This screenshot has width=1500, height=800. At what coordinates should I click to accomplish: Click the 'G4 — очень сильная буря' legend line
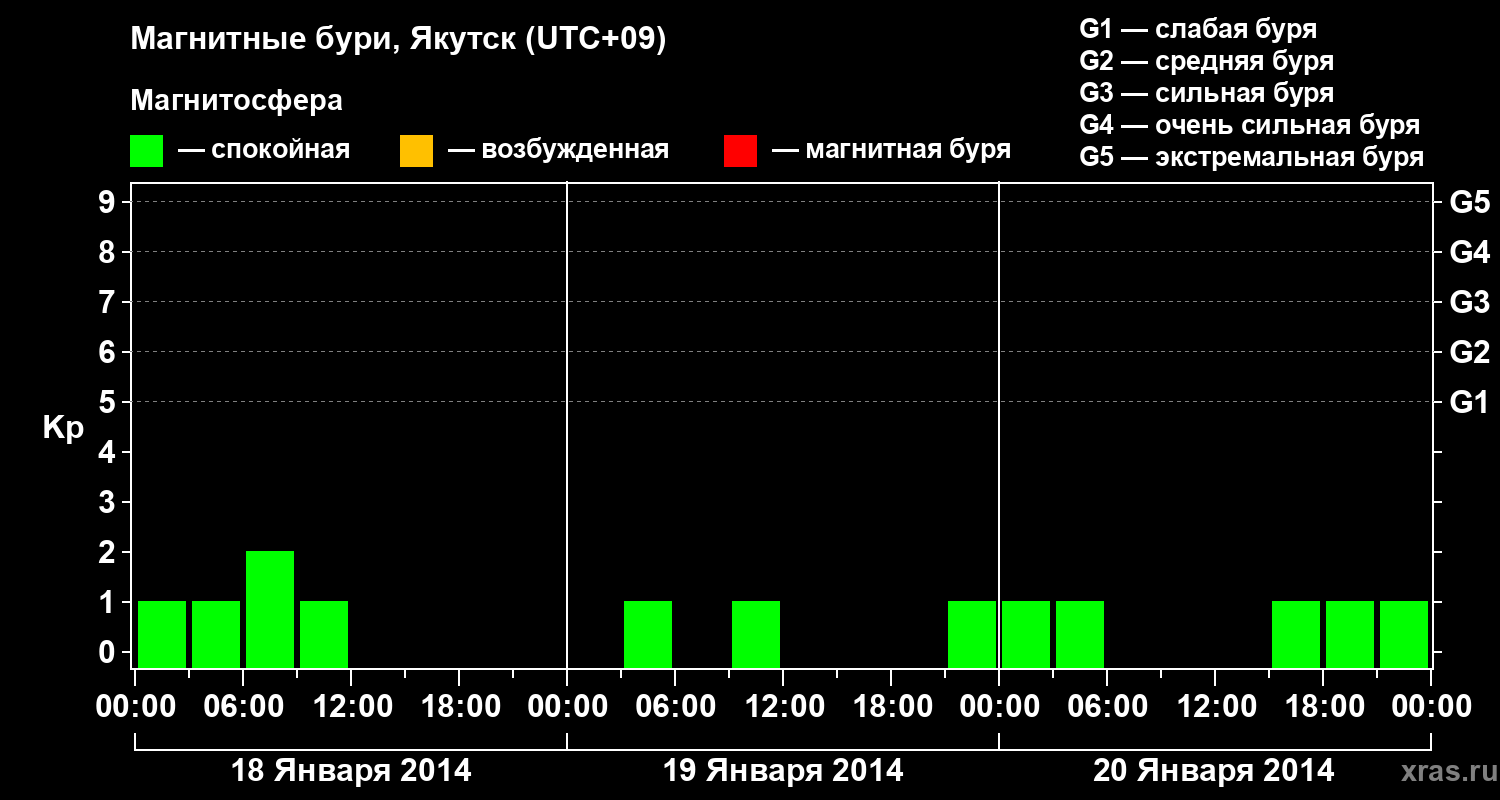point(1250,125)
